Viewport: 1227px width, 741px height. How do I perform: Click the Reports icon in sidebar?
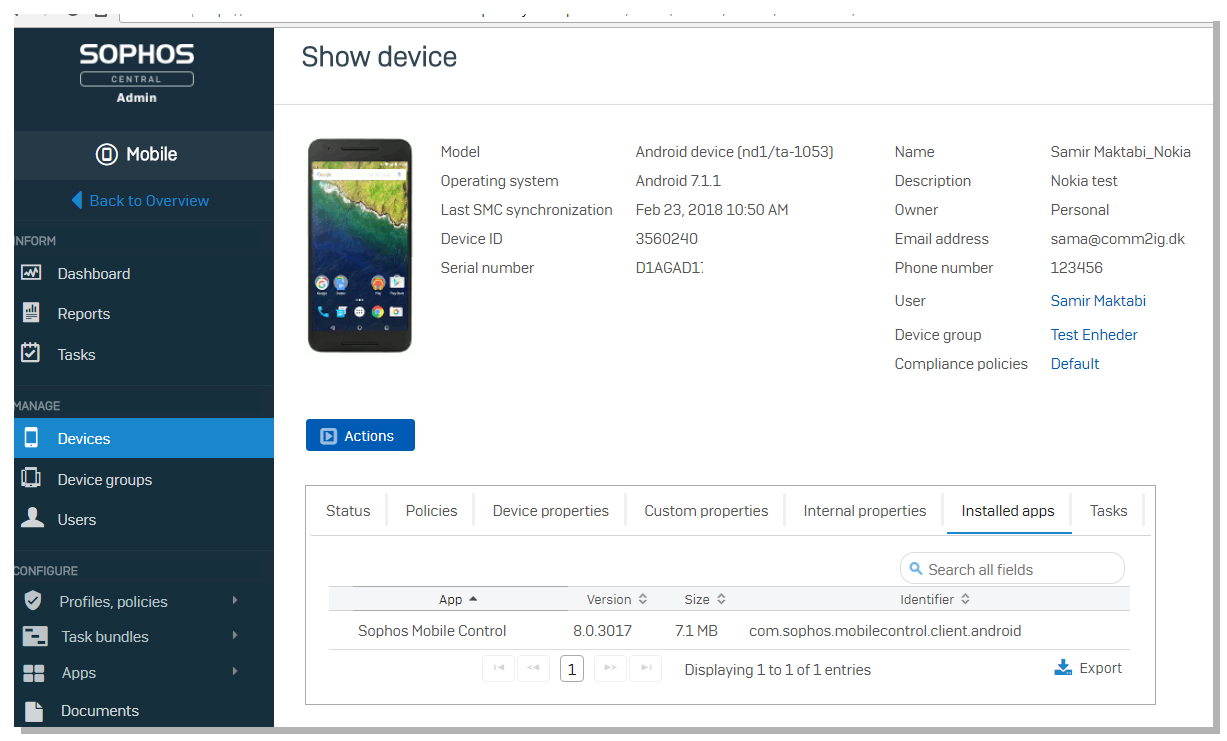tap(31, 313)
